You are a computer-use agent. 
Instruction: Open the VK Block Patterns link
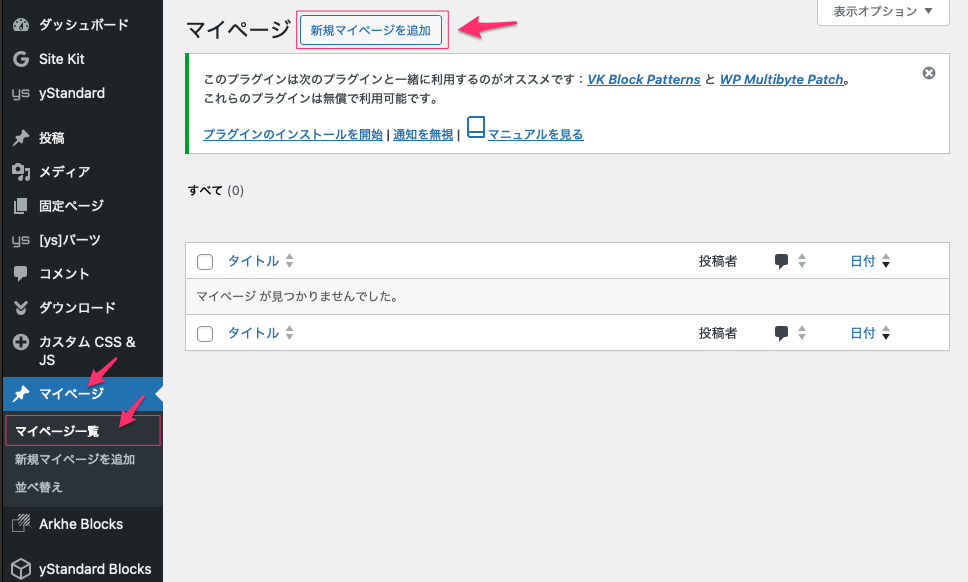coord(643,80)
